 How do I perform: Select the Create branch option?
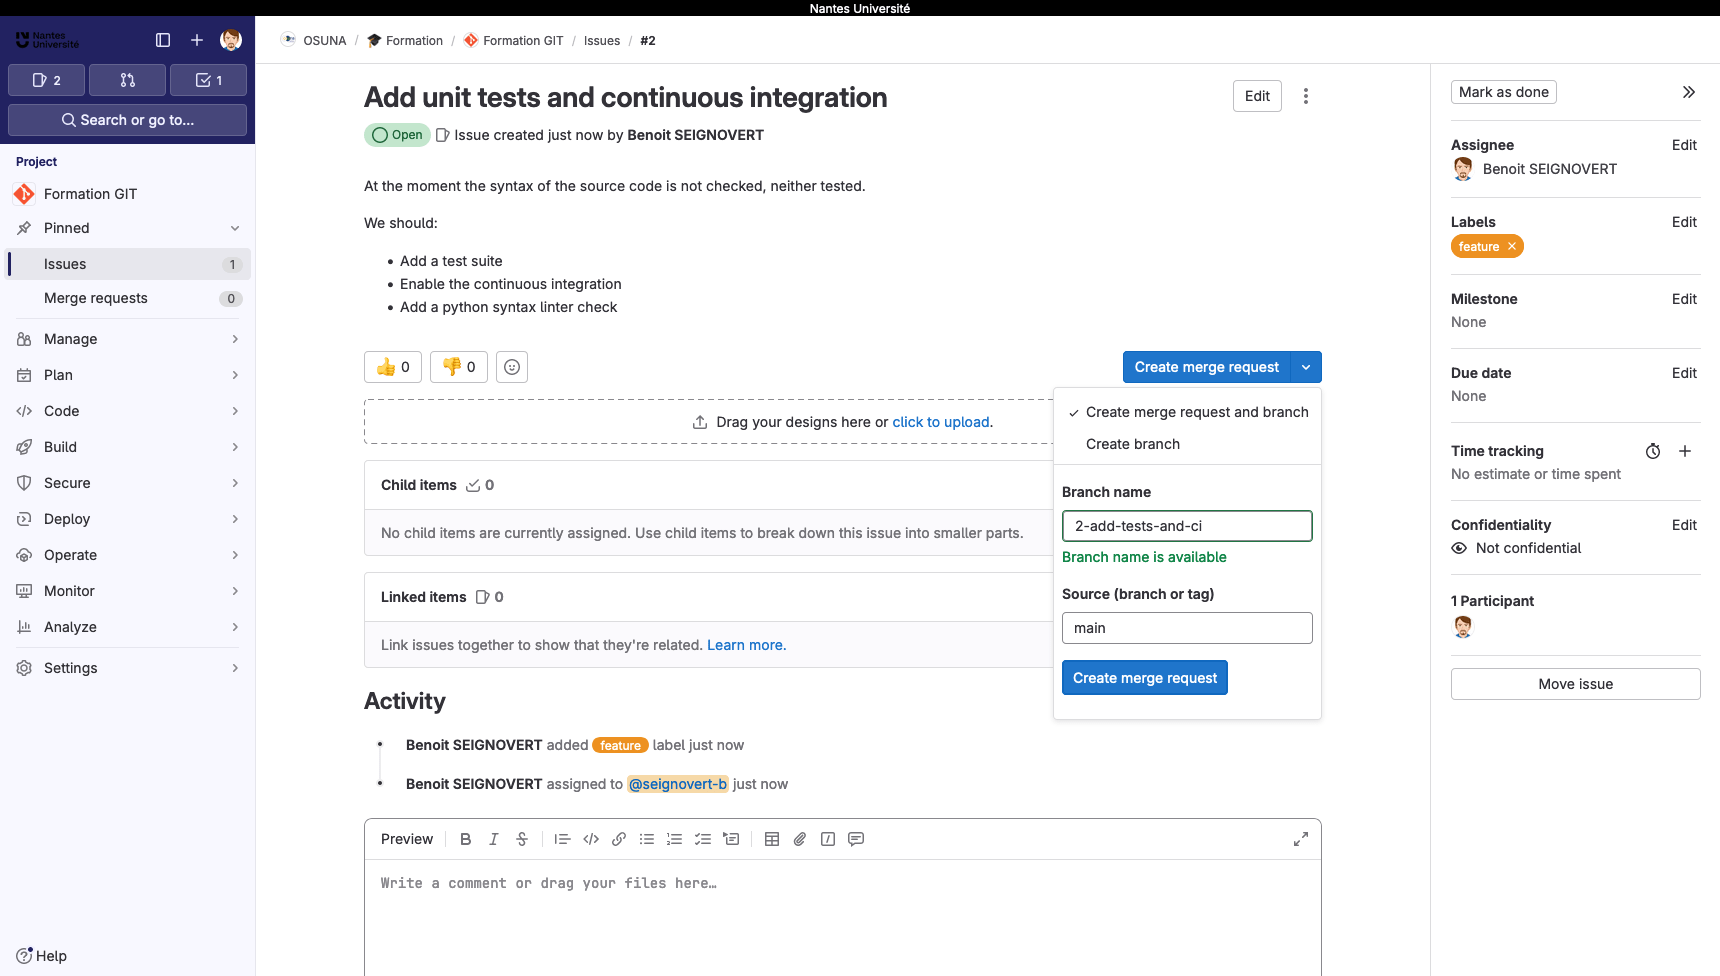[1187, 444]
